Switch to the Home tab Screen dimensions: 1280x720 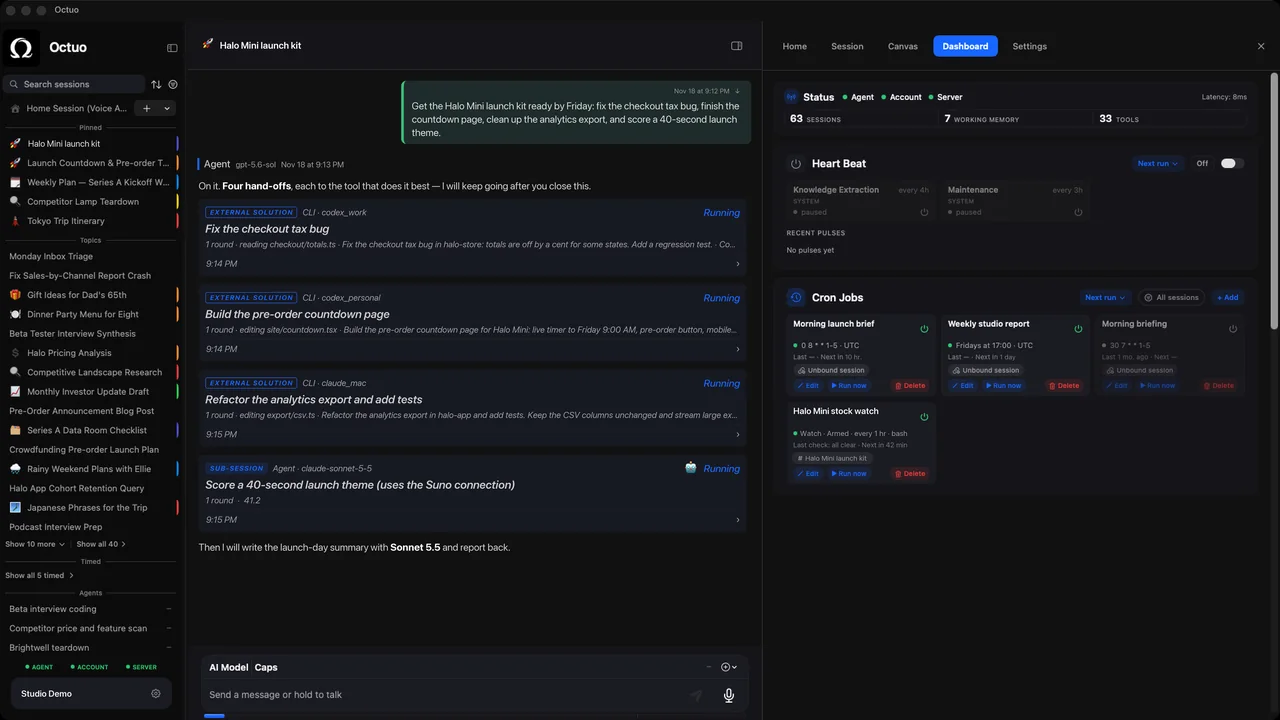coord(794,46)
